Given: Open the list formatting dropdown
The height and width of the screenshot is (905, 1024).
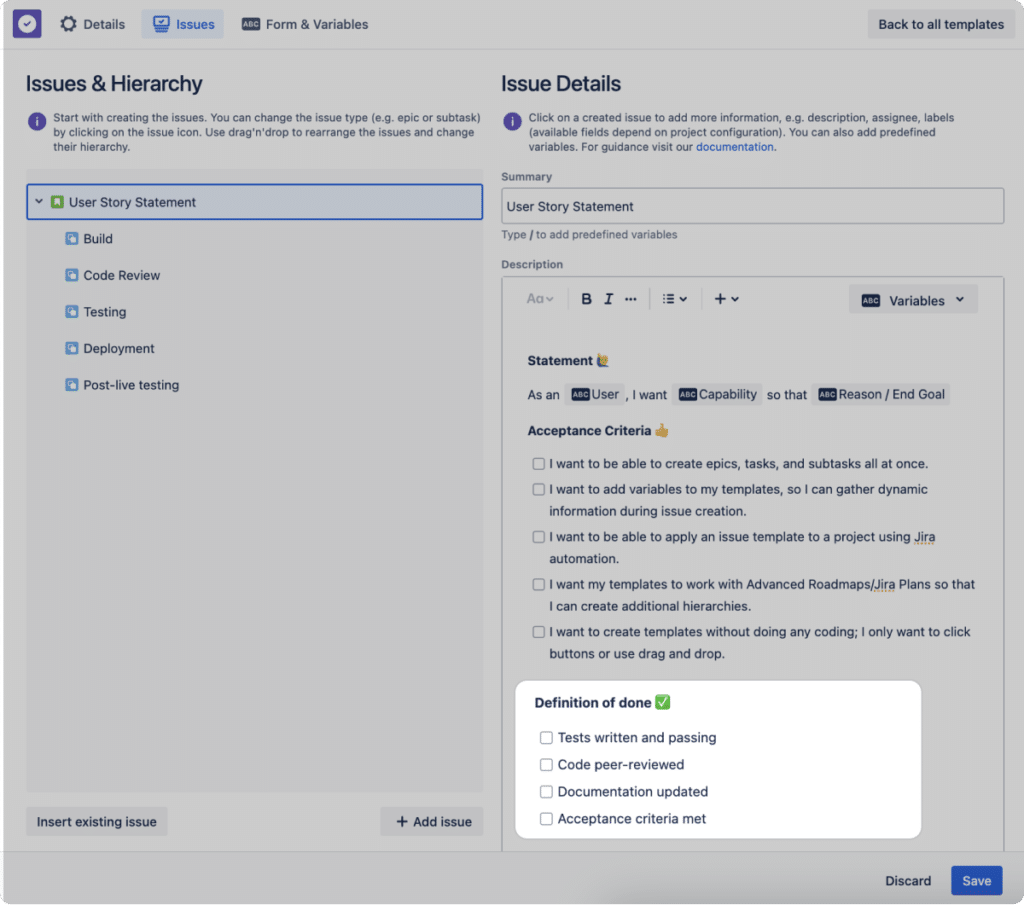Looking at the screenshot, I should pyautogui.click(x=675, y=298).
